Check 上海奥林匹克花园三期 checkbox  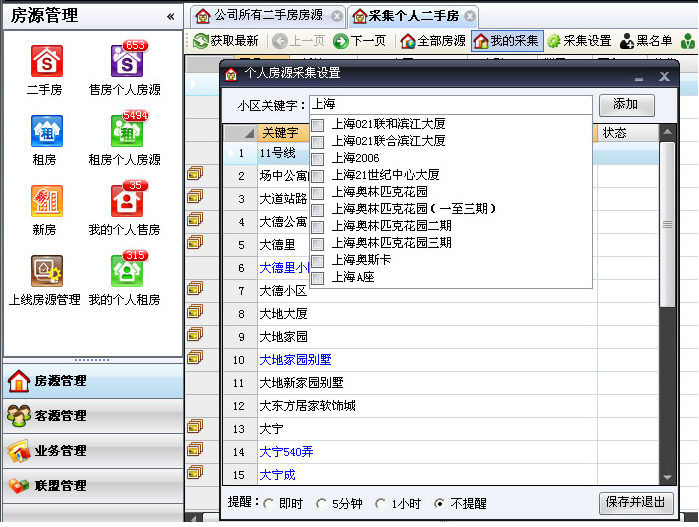click(318, 244)
